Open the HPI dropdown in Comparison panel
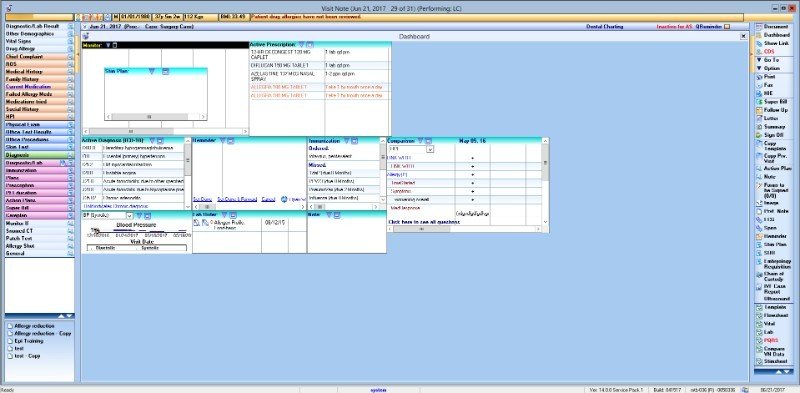The height and width of the screenshot is (393, 800). 430,150
